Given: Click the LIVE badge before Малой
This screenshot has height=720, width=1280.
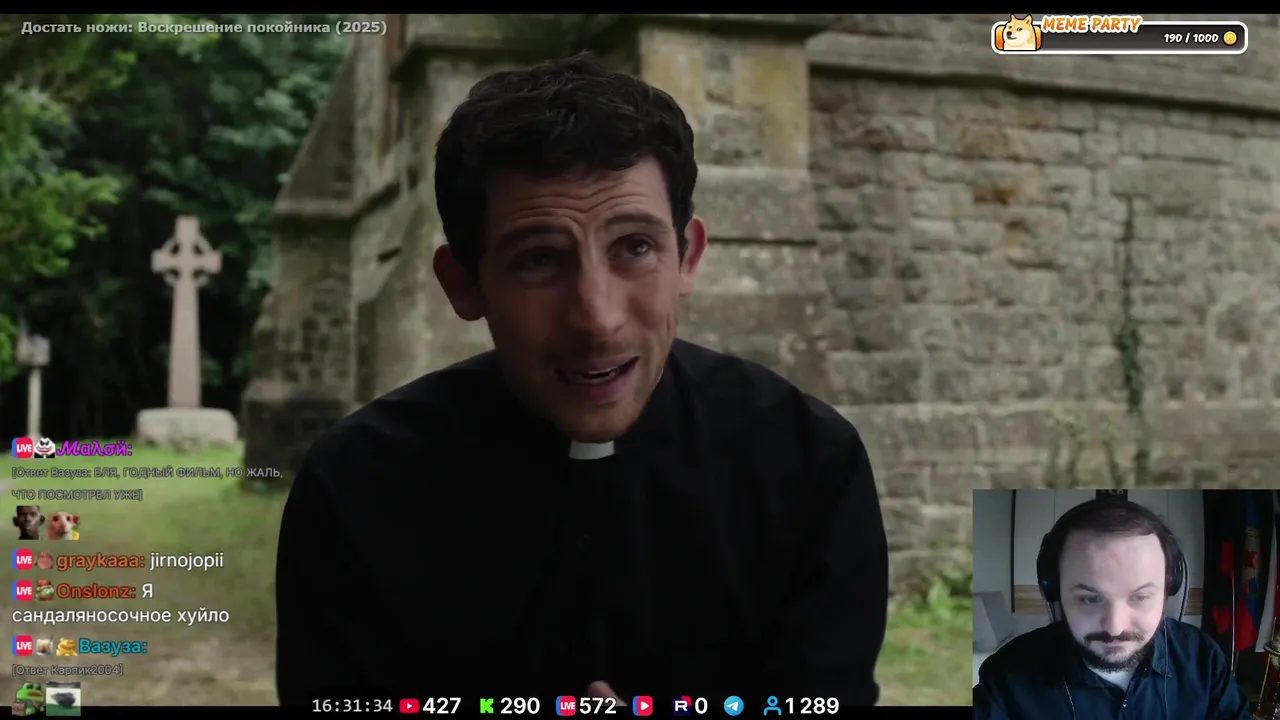Looking at the screenshot, I should pos(23,448).
